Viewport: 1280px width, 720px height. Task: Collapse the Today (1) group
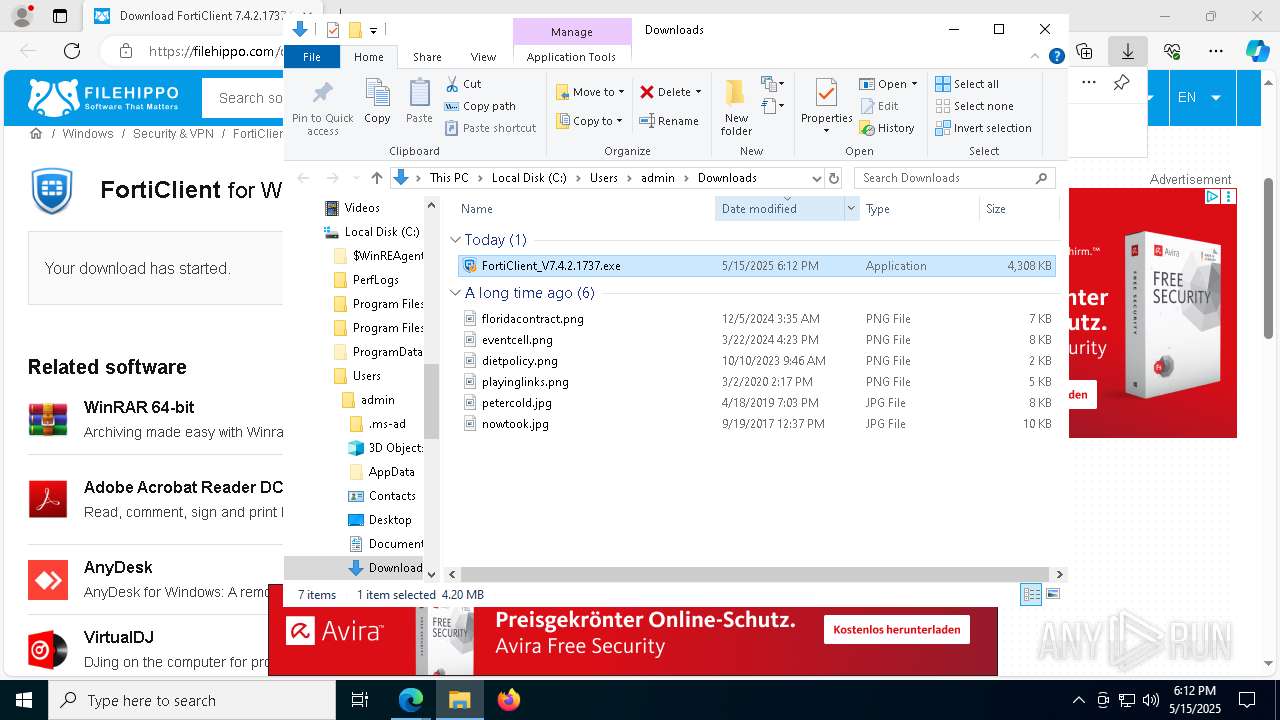(x=456, y=240)
